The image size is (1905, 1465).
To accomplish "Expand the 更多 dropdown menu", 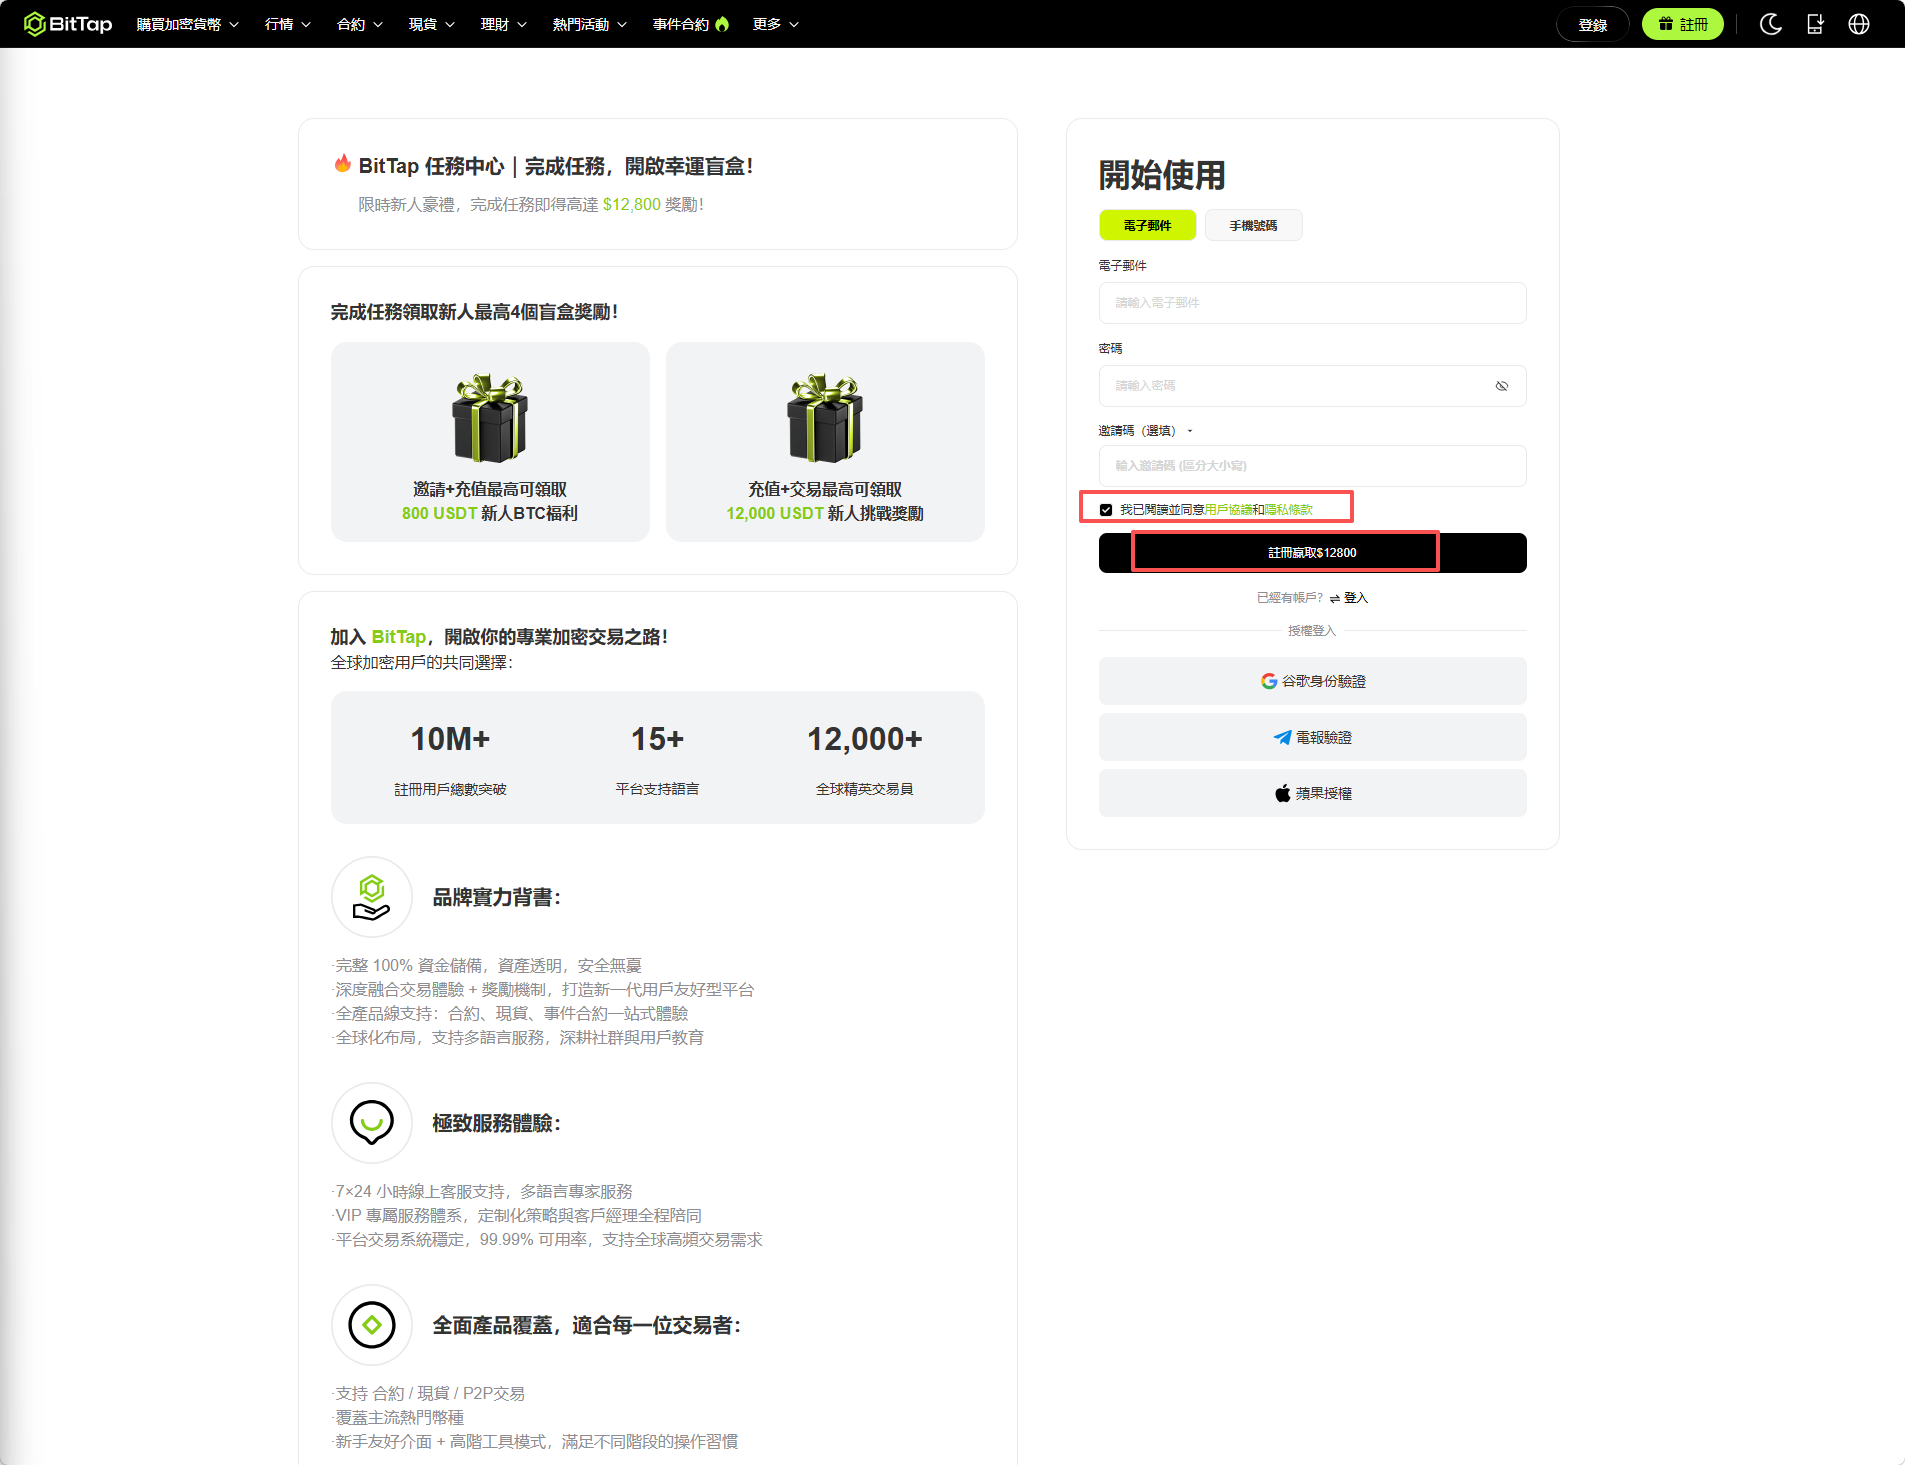I will [x=776, y=24].
